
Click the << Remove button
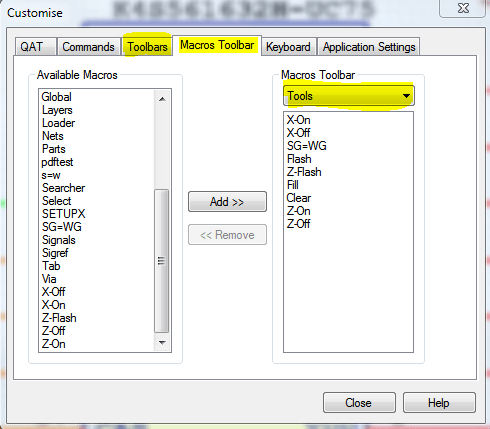click(x=227, y=235)
